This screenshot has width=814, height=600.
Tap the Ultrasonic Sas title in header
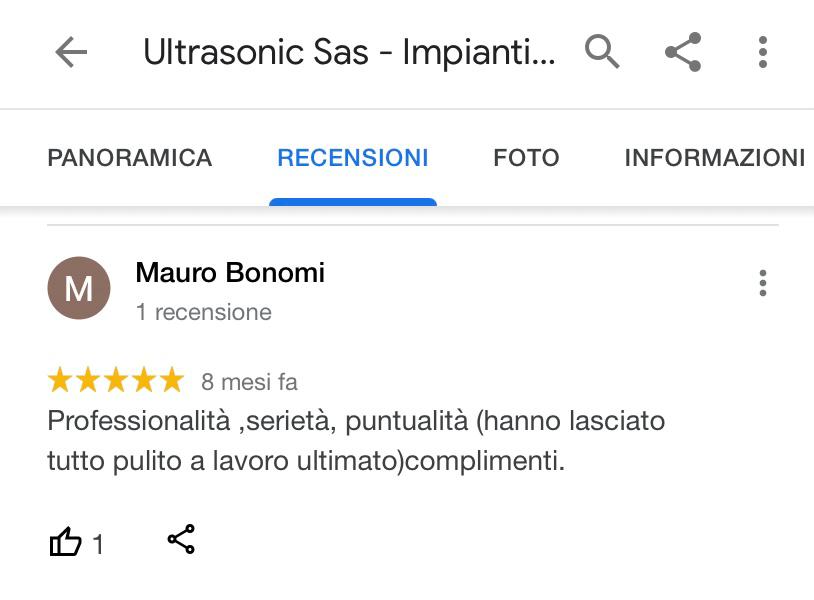tap(350, 51)
